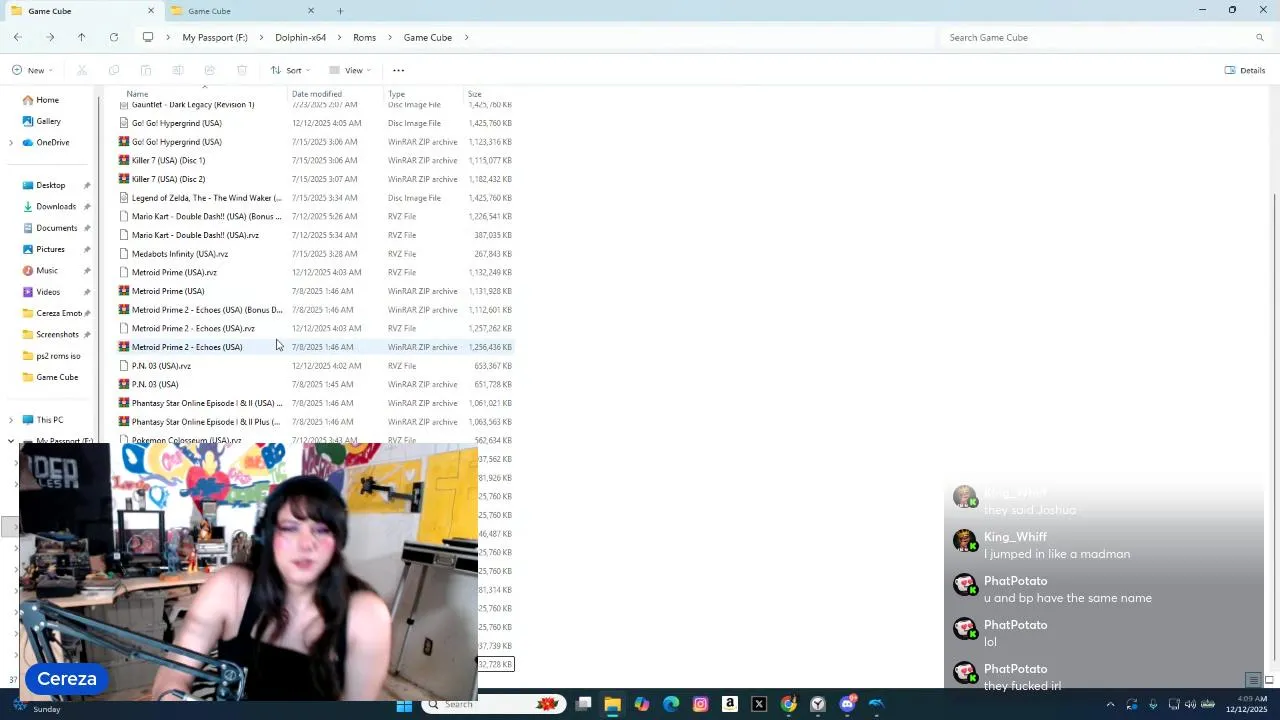
Task: Click the Cut scissors icon
Action: (x=82, y=70)
